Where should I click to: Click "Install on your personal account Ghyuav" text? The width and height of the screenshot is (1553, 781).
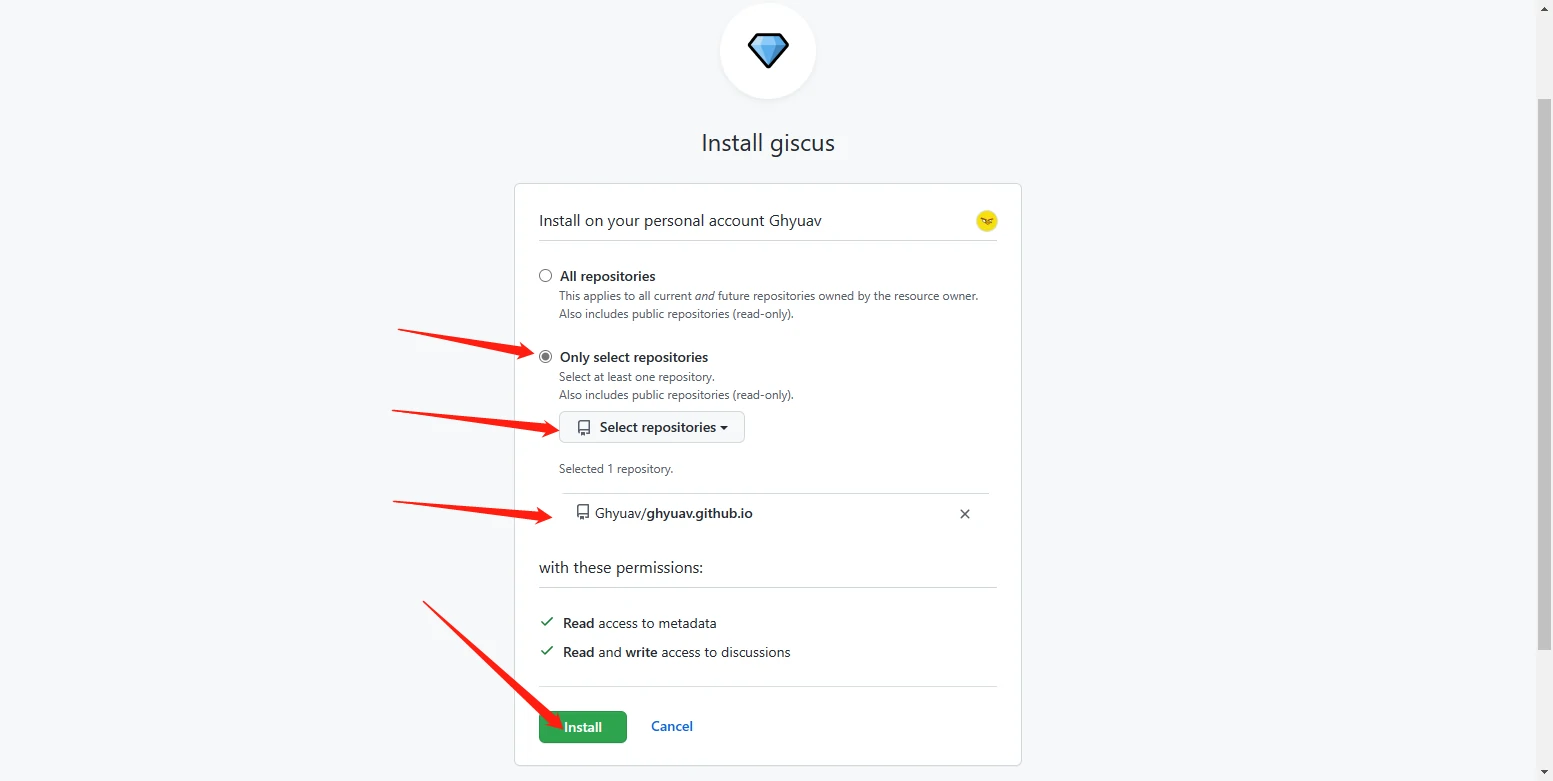pyautogui.click(x=680, y=221)
